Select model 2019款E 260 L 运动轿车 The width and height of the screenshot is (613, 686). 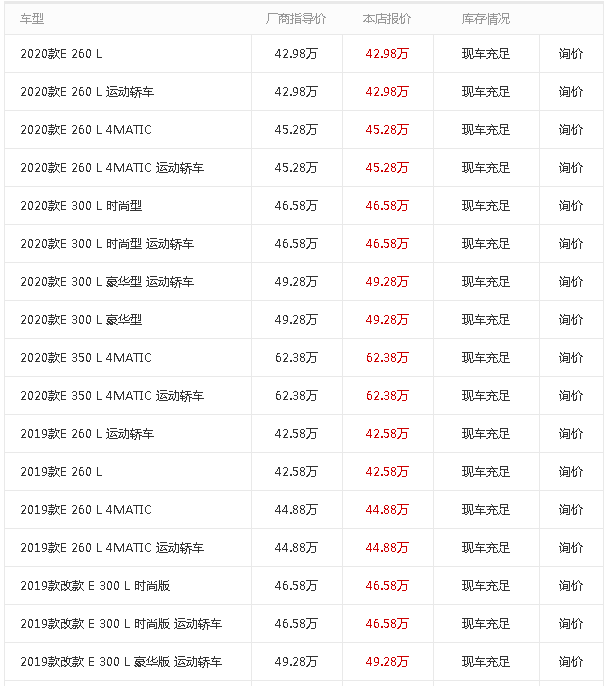tap(87, 434)
